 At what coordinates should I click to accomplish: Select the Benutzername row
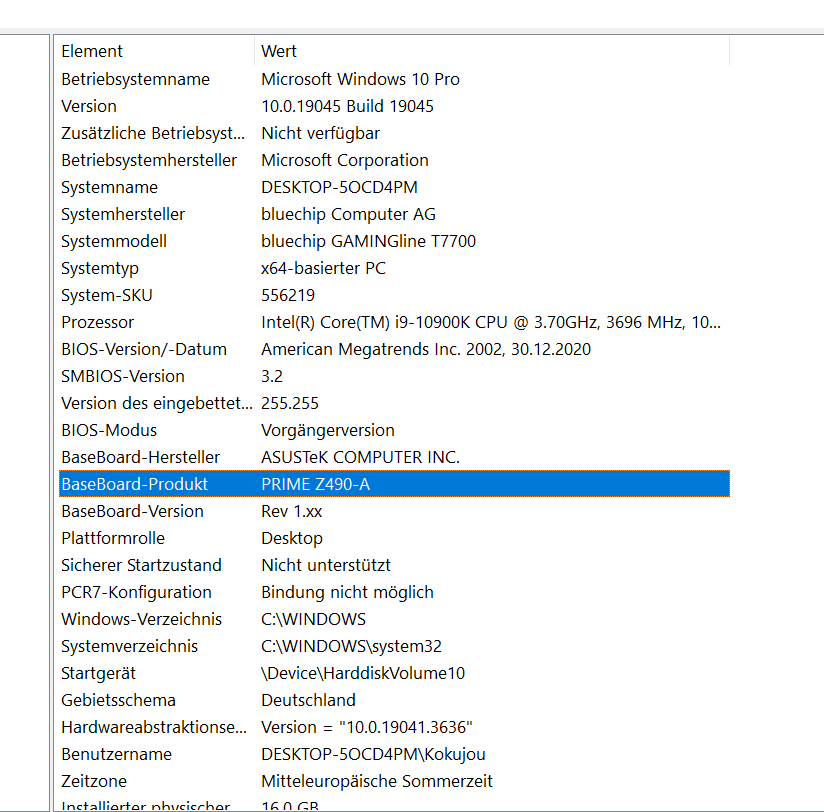tap(394, 754)
